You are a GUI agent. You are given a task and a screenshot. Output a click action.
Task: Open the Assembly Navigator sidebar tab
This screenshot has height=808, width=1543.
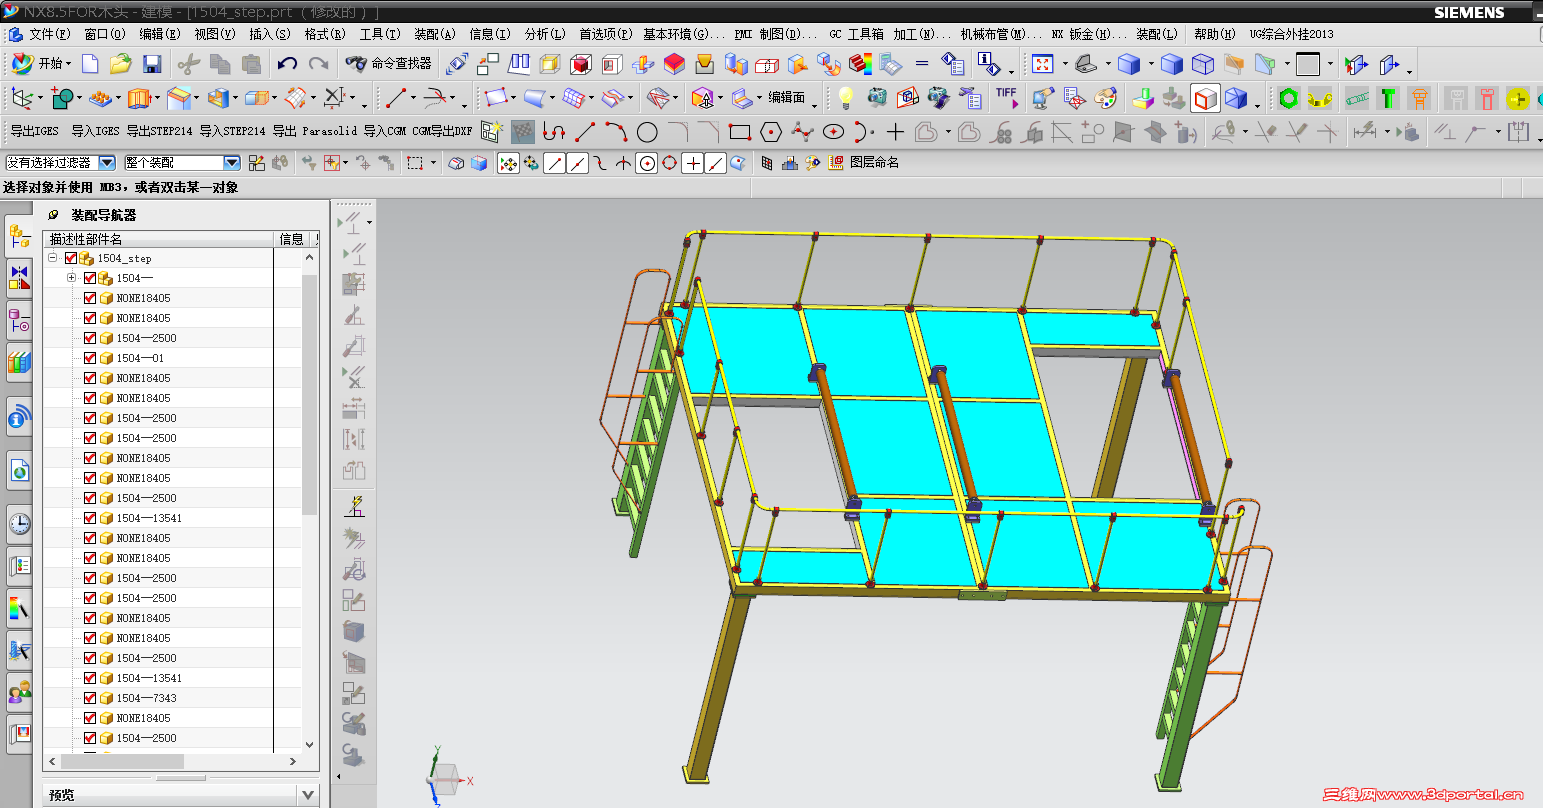tap(19, 236)
